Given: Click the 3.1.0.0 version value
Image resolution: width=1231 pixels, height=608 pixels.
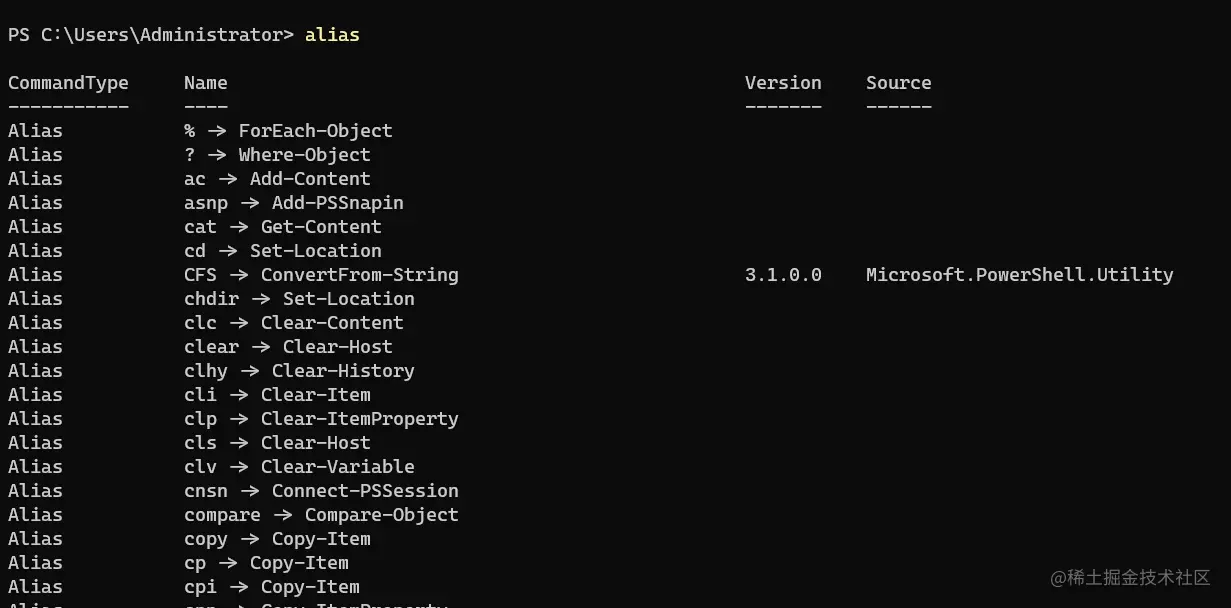Looking at the screenshot, I should 783,275.
